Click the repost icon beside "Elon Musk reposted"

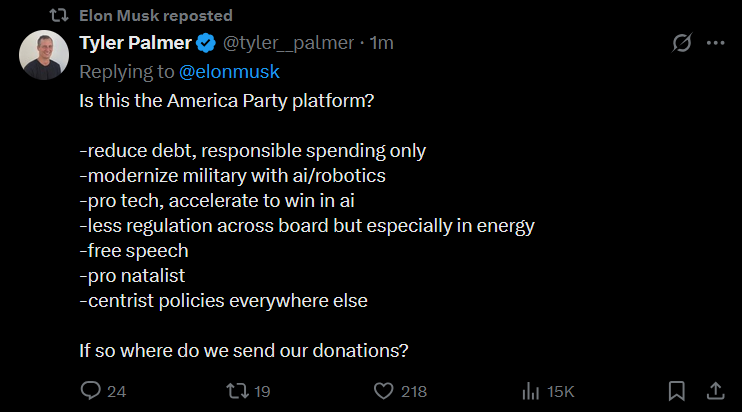(x=59, y=16)
